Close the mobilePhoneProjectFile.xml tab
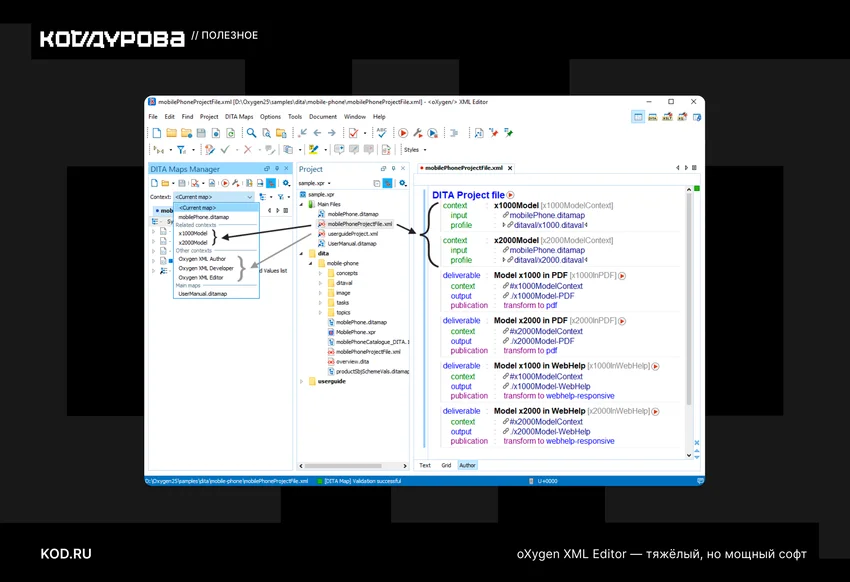The height and width of the screenshot is (582, 850). 510,168
